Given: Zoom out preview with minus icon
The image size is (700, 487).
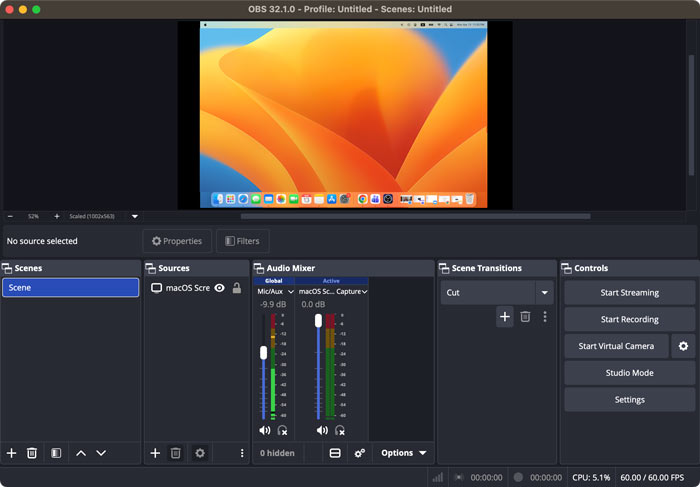Looking at the screenshot, I should (x=10, y=216).
